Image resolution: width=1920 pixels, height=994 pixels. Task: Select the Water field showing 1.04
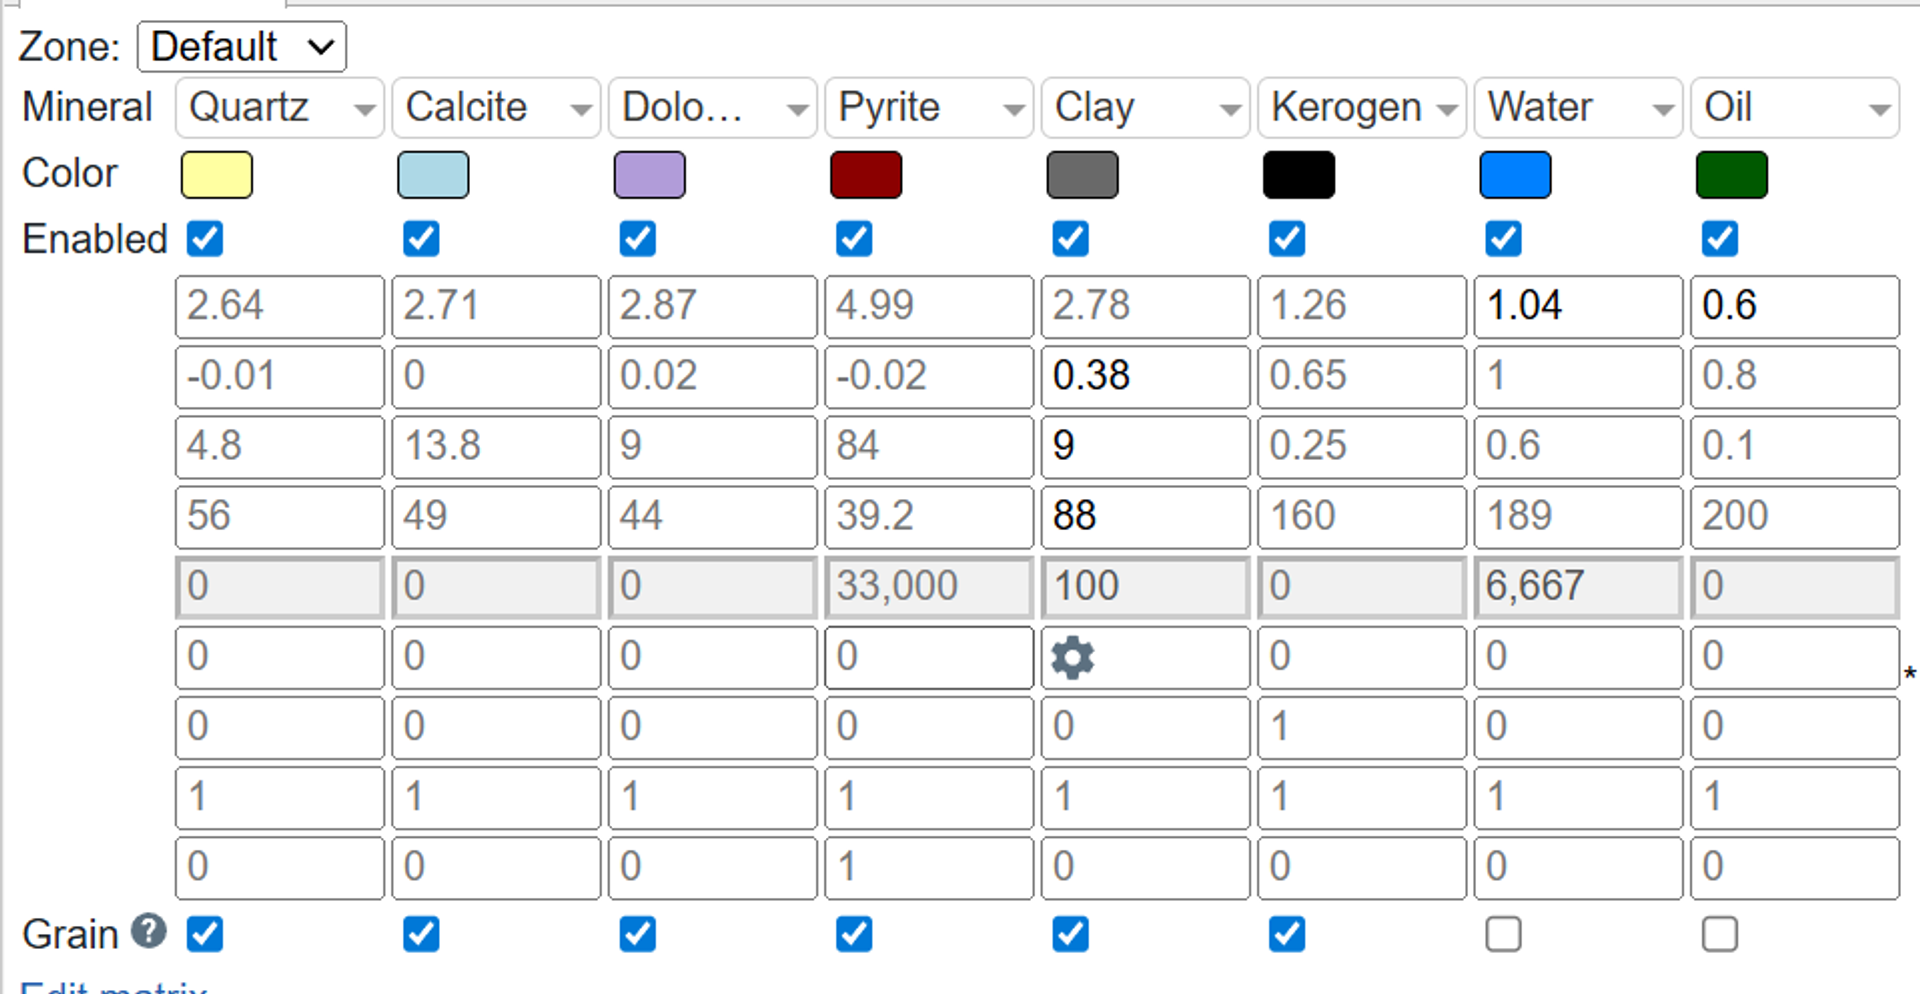pos(1577,306)
